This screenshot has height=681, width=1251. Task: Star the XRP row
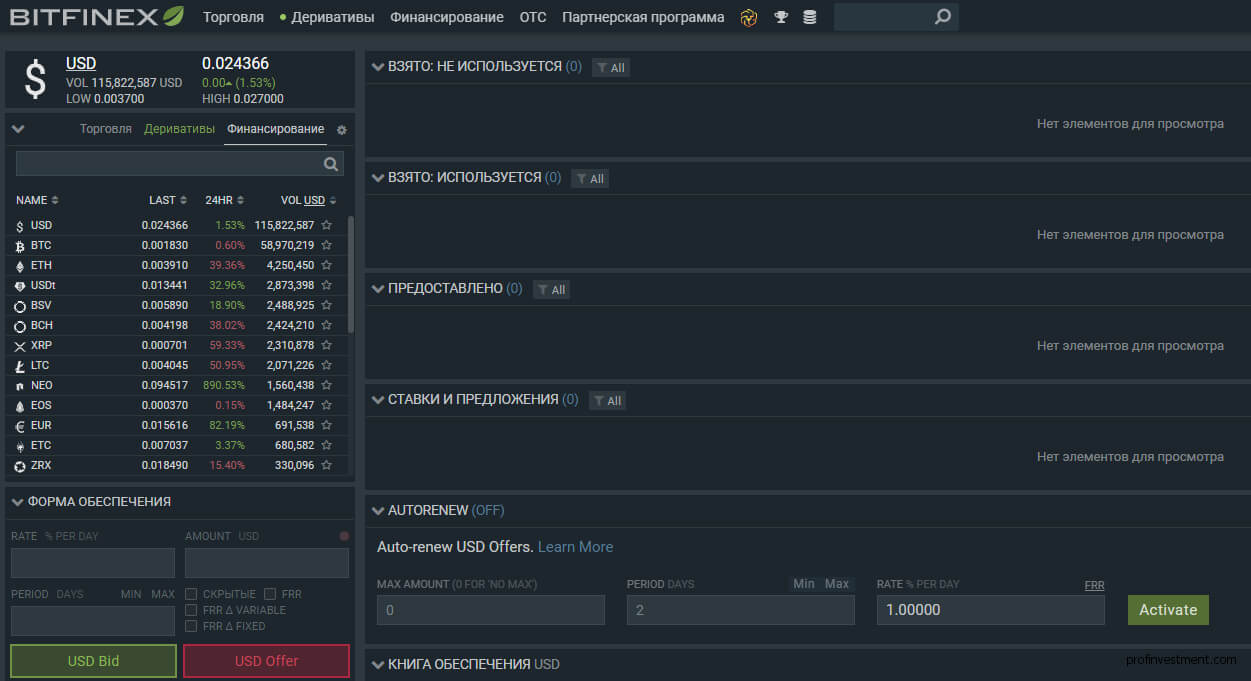[x=327, y=345]
